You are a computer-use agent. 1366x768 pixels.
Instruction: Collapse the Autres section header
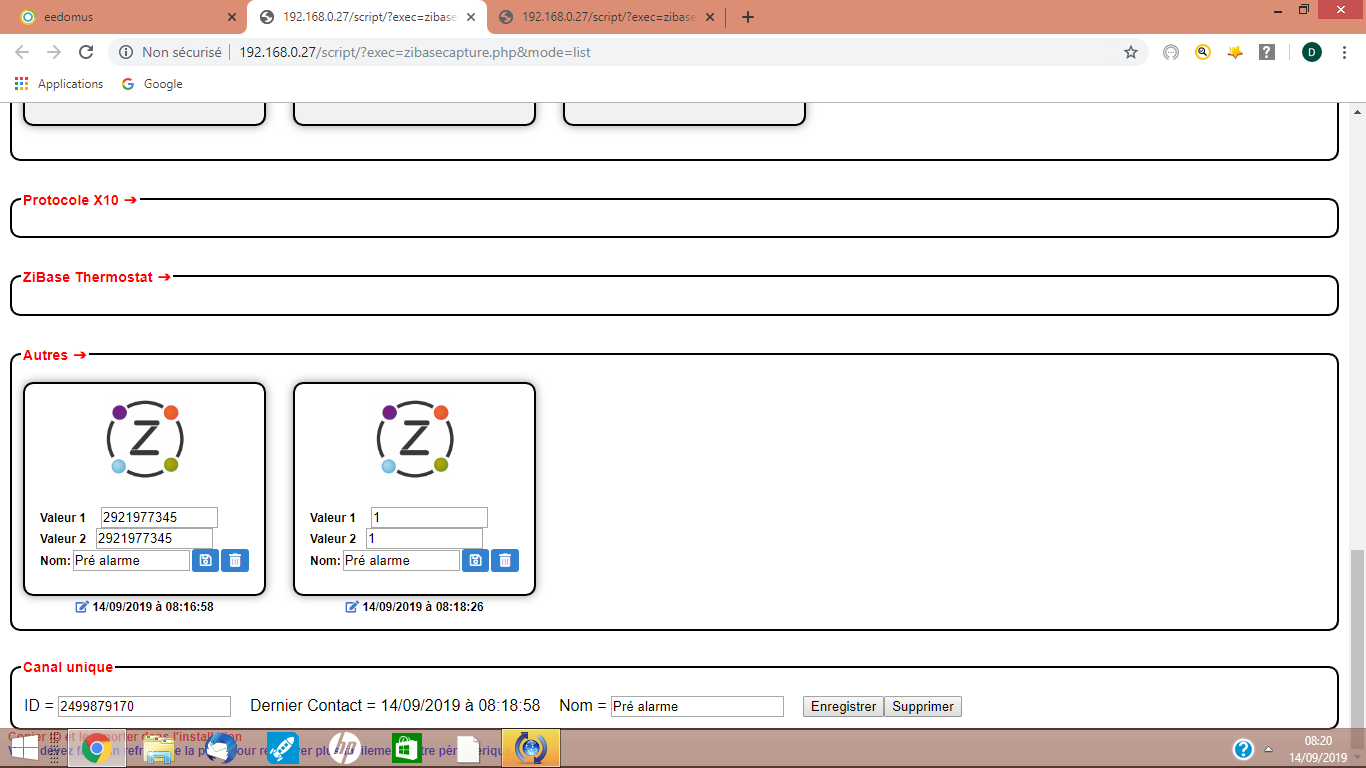tap(55, 355)
